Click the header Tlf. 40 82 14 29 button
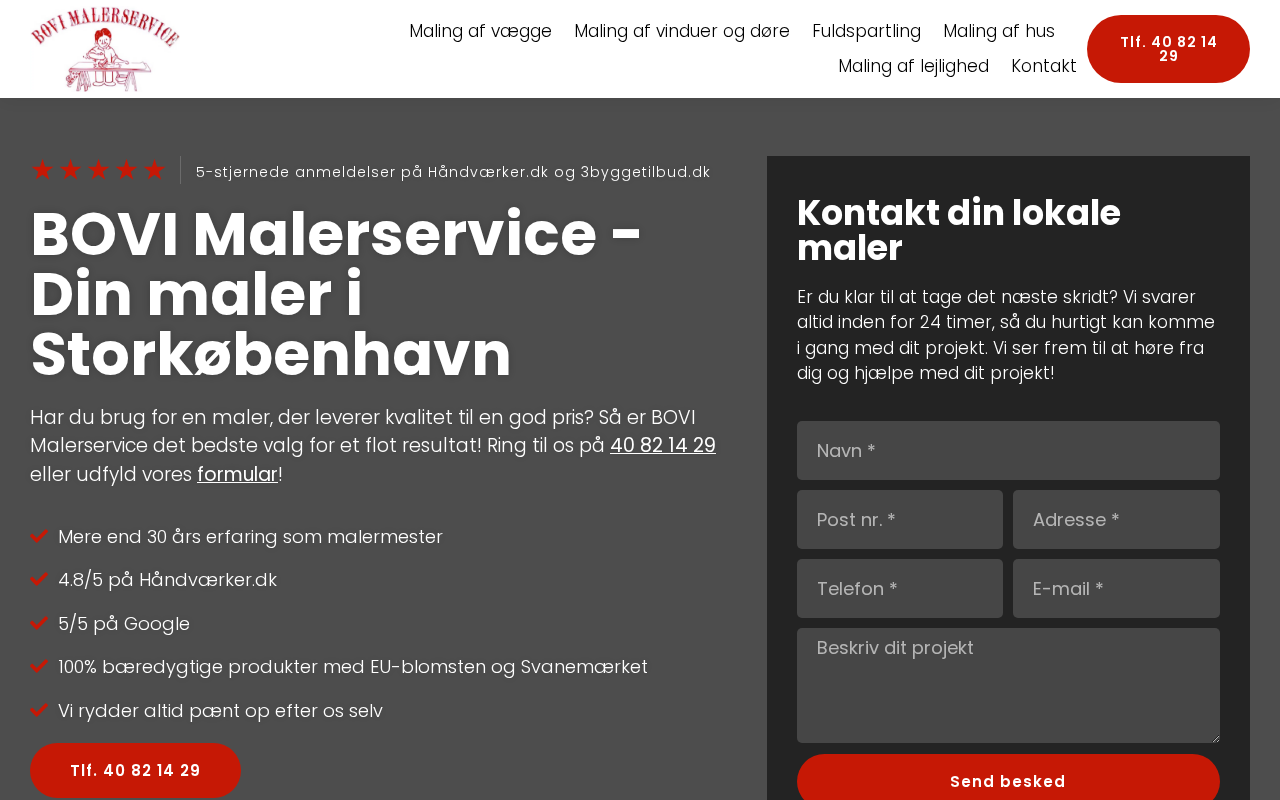Viewport: 1280px width, 800px height. coord(1168,49)
